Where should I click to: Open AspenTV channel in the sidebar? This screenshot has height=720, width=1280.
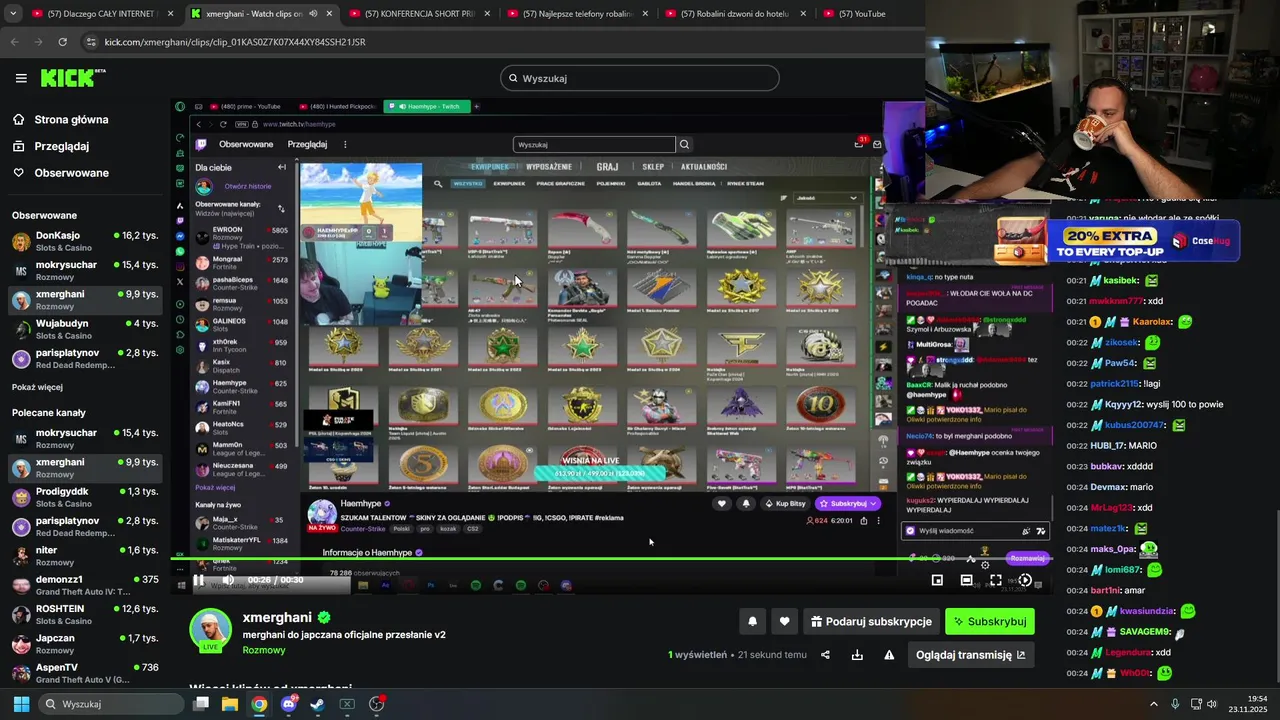[x=85, y=673]
